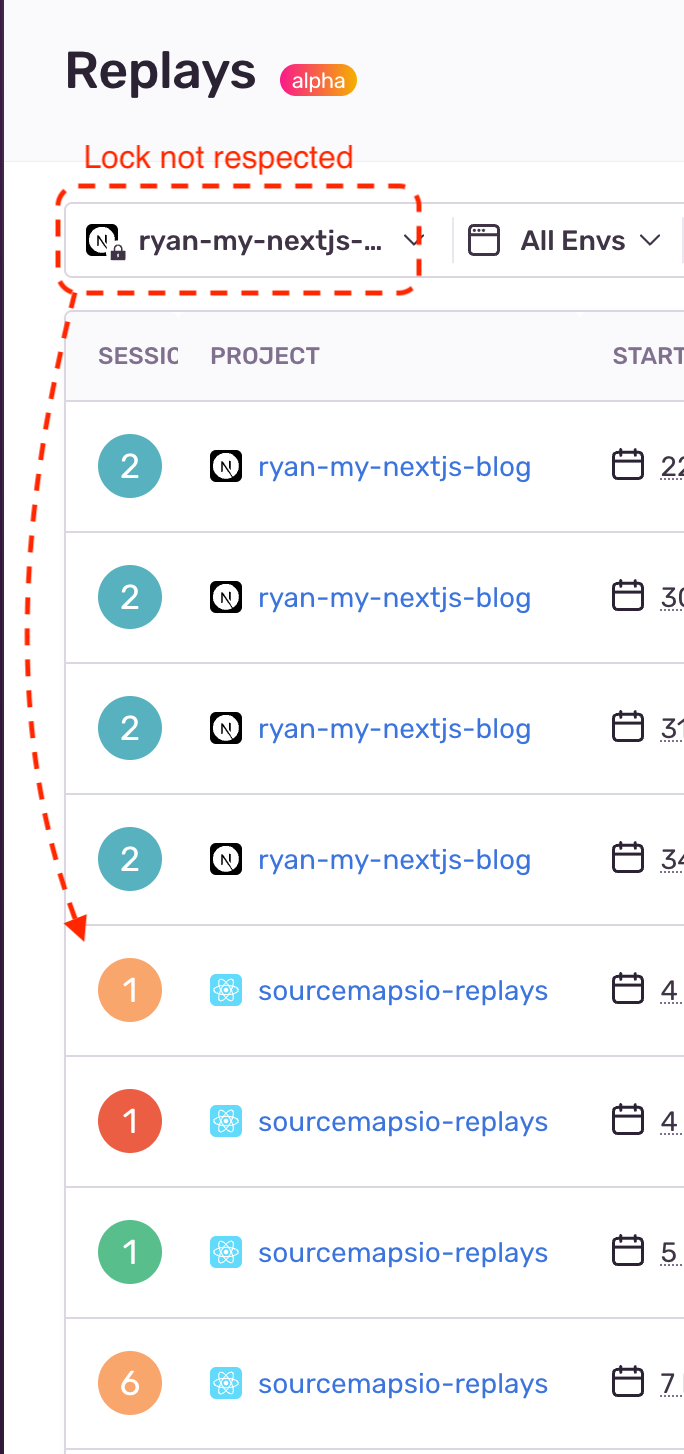Click the red session count badge showing 1
The image size is (684, 1454).
[129, 1121]
